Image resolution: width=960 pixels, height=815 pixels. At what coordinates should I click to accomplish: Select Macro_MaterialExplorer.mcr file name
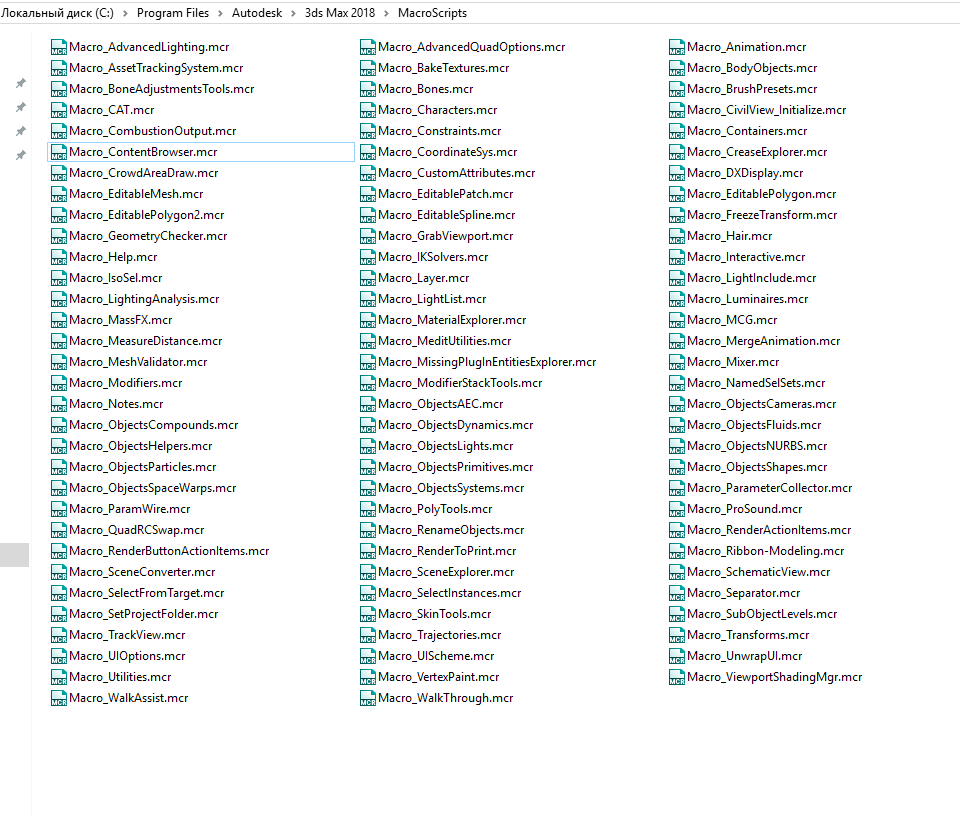click(x=452, y=320)
